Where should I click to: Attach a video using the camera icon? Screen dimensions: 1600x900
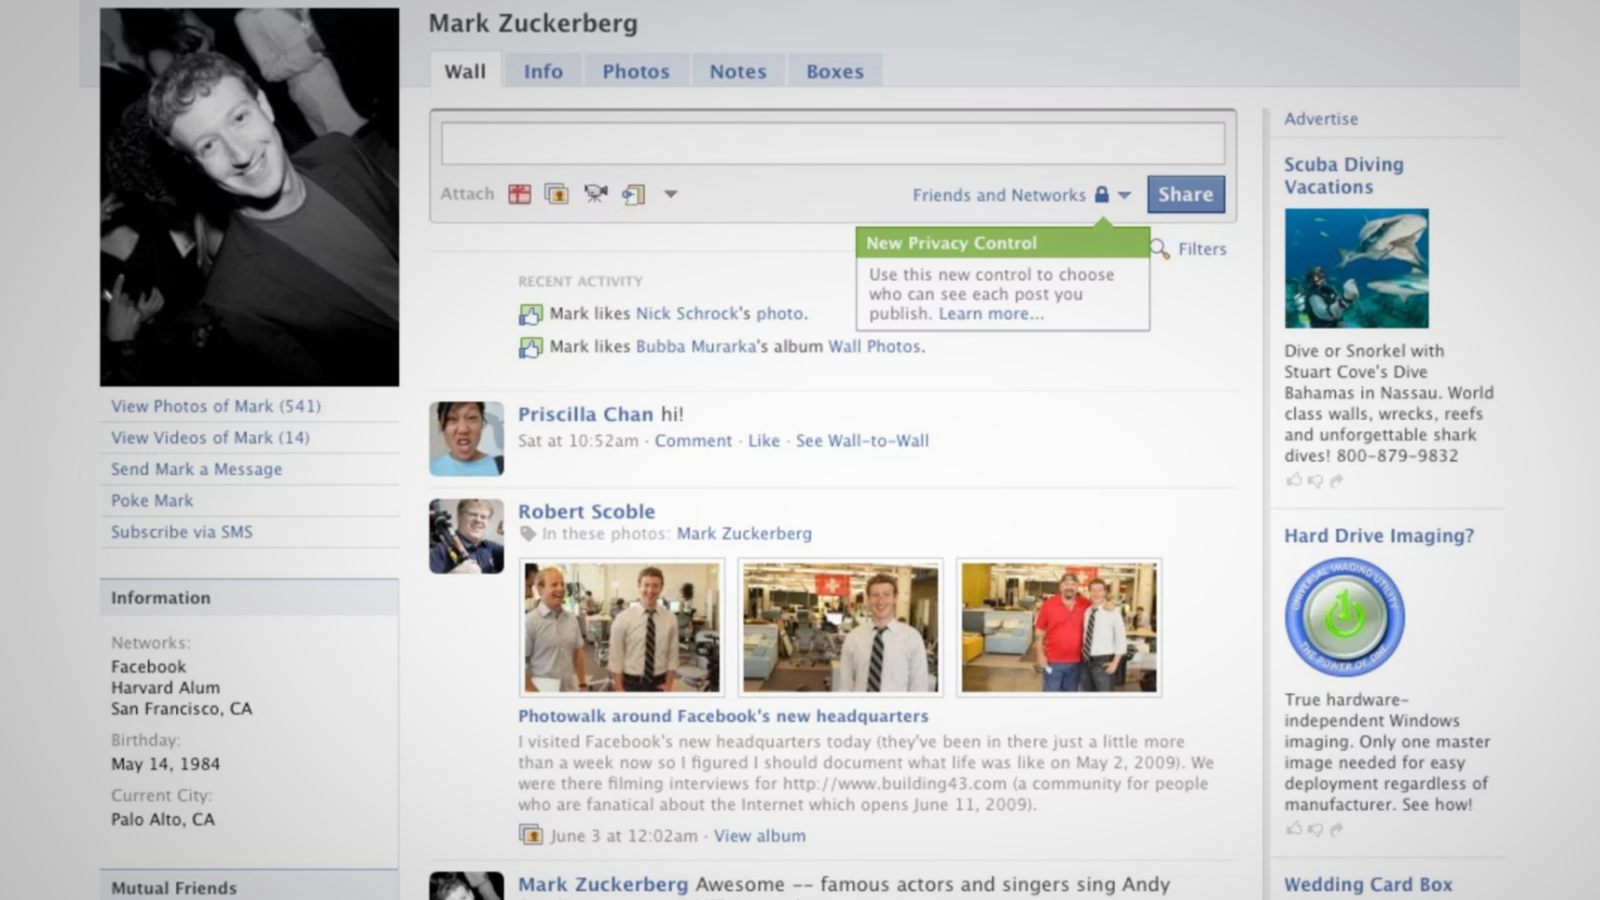pyautogui.click(x=596, y=194)
